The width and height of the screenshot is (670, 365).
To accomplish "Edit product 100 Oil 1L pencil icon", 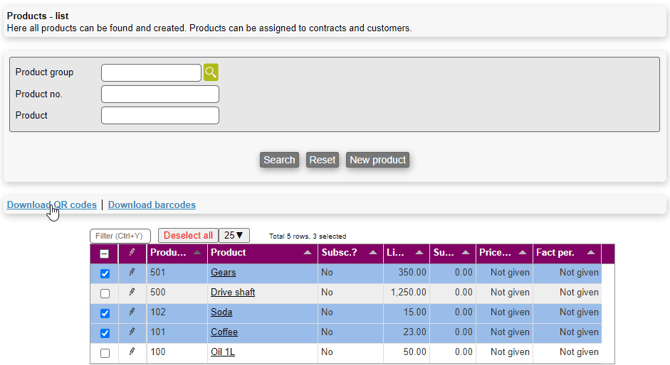I will pyautogui.click(x=132, y=352).
